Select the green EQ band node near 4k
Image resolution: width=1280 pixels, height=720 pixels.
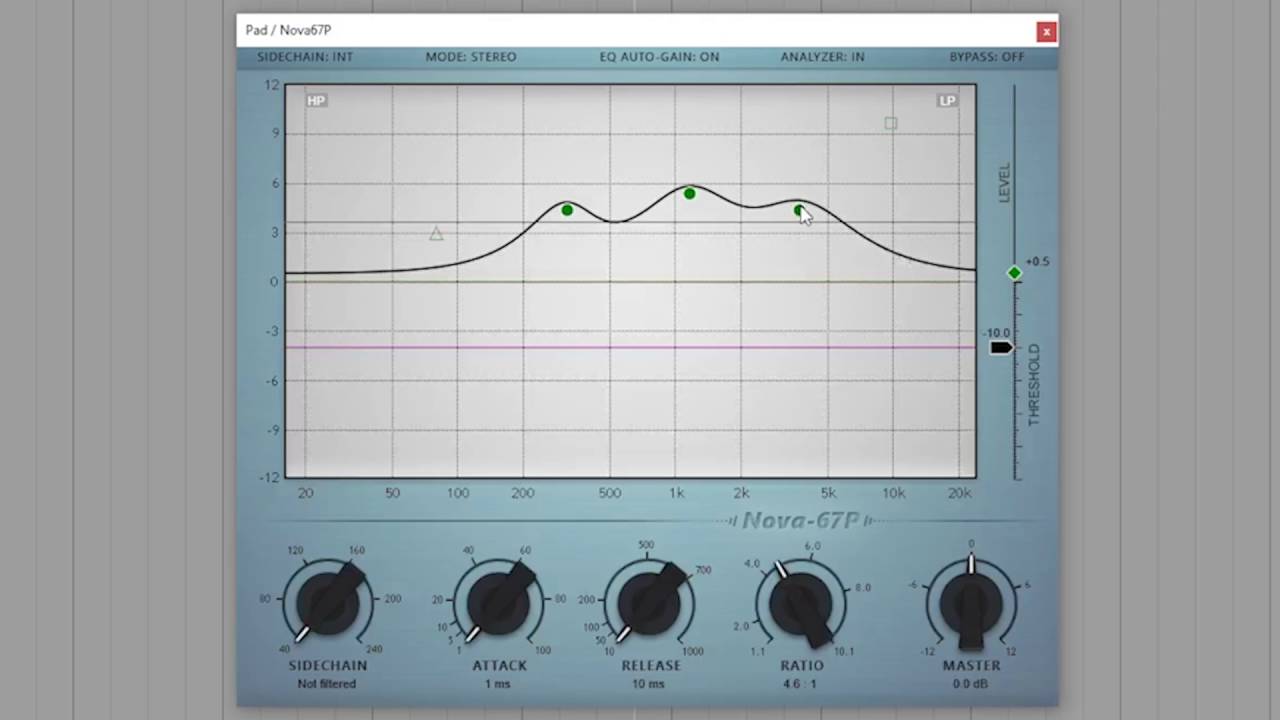pos(798,210)
